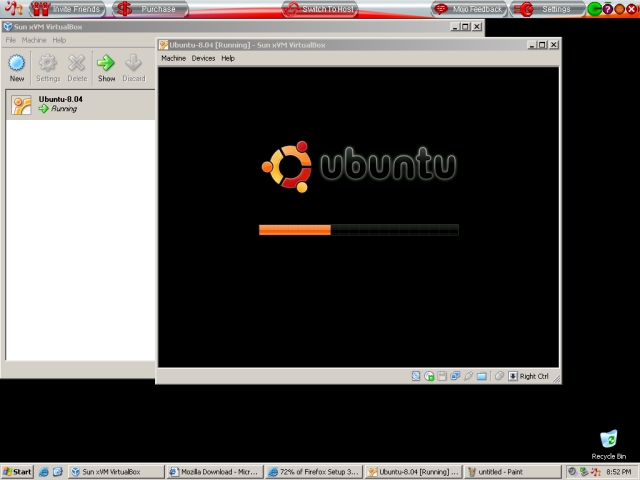Switch to Ubuntu-8.04 [Running] taskbar button
The height and width of the screenshot is (480, 640).
413,472
